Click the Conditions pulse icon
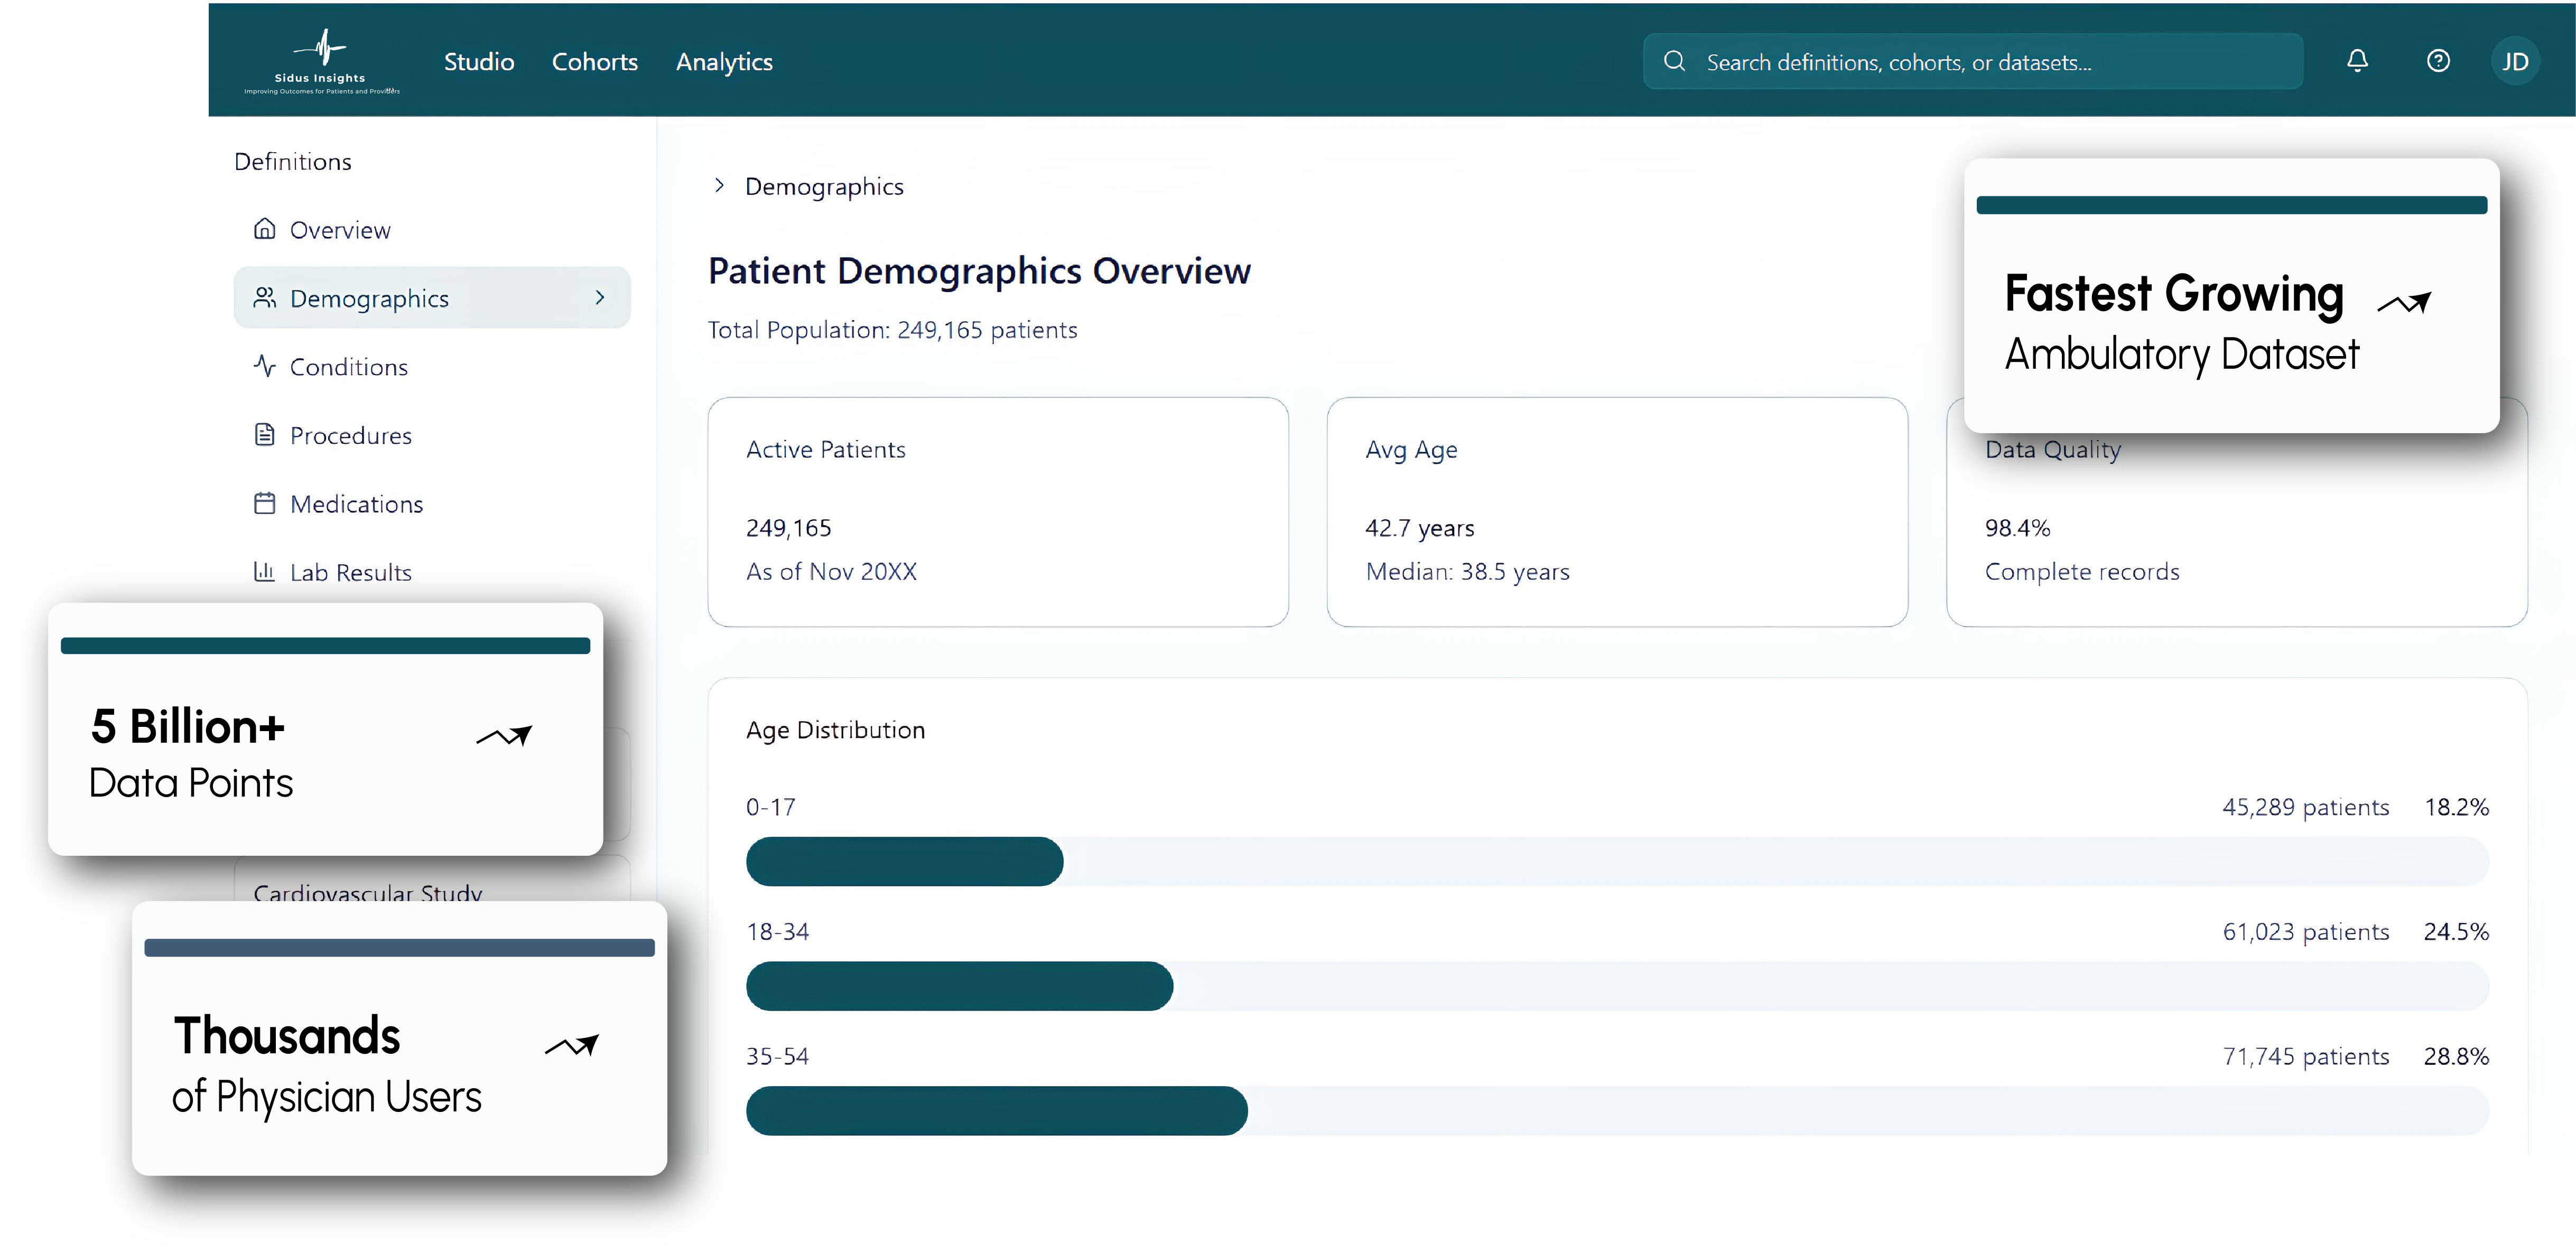The height and width of the screenshot is (1253, 2576). click(x=264, y=366)
